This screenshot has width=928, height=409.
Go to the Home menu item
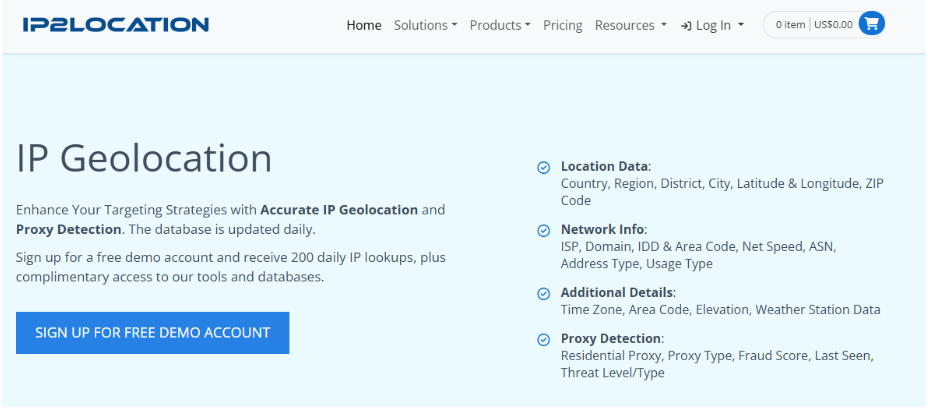tap(364, 25)
